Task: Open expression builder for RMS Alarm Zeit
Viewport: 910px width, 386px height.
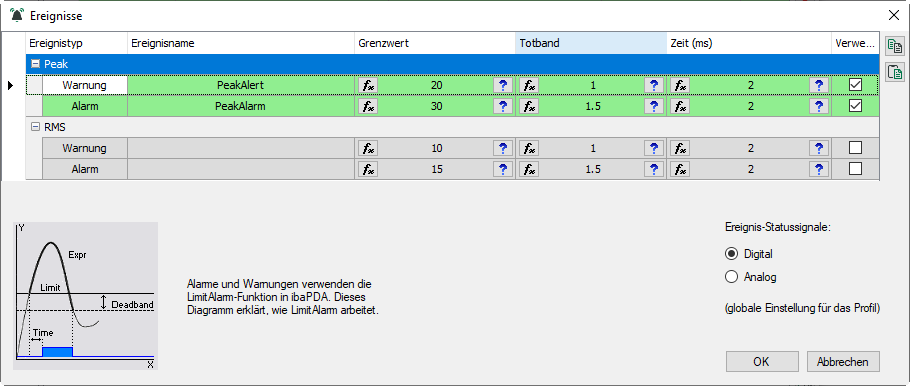Action: click(680, 169)
